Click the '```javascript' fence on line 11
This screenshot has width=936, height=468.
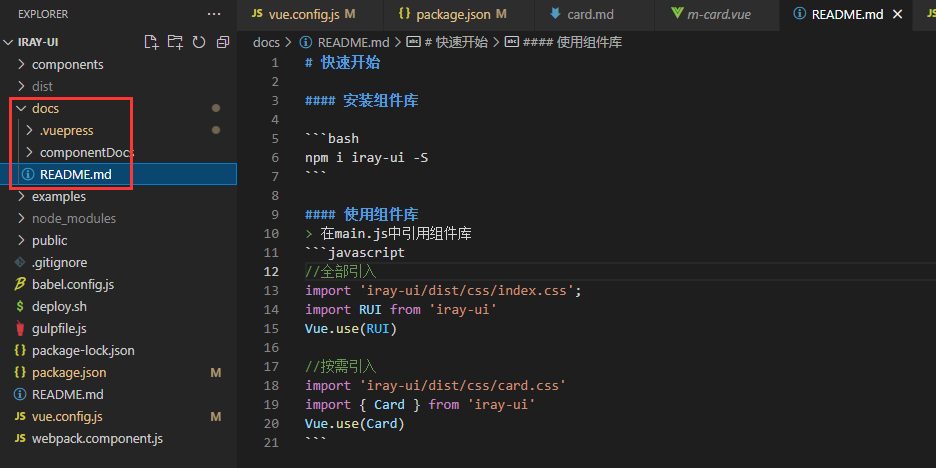[355, 253]
